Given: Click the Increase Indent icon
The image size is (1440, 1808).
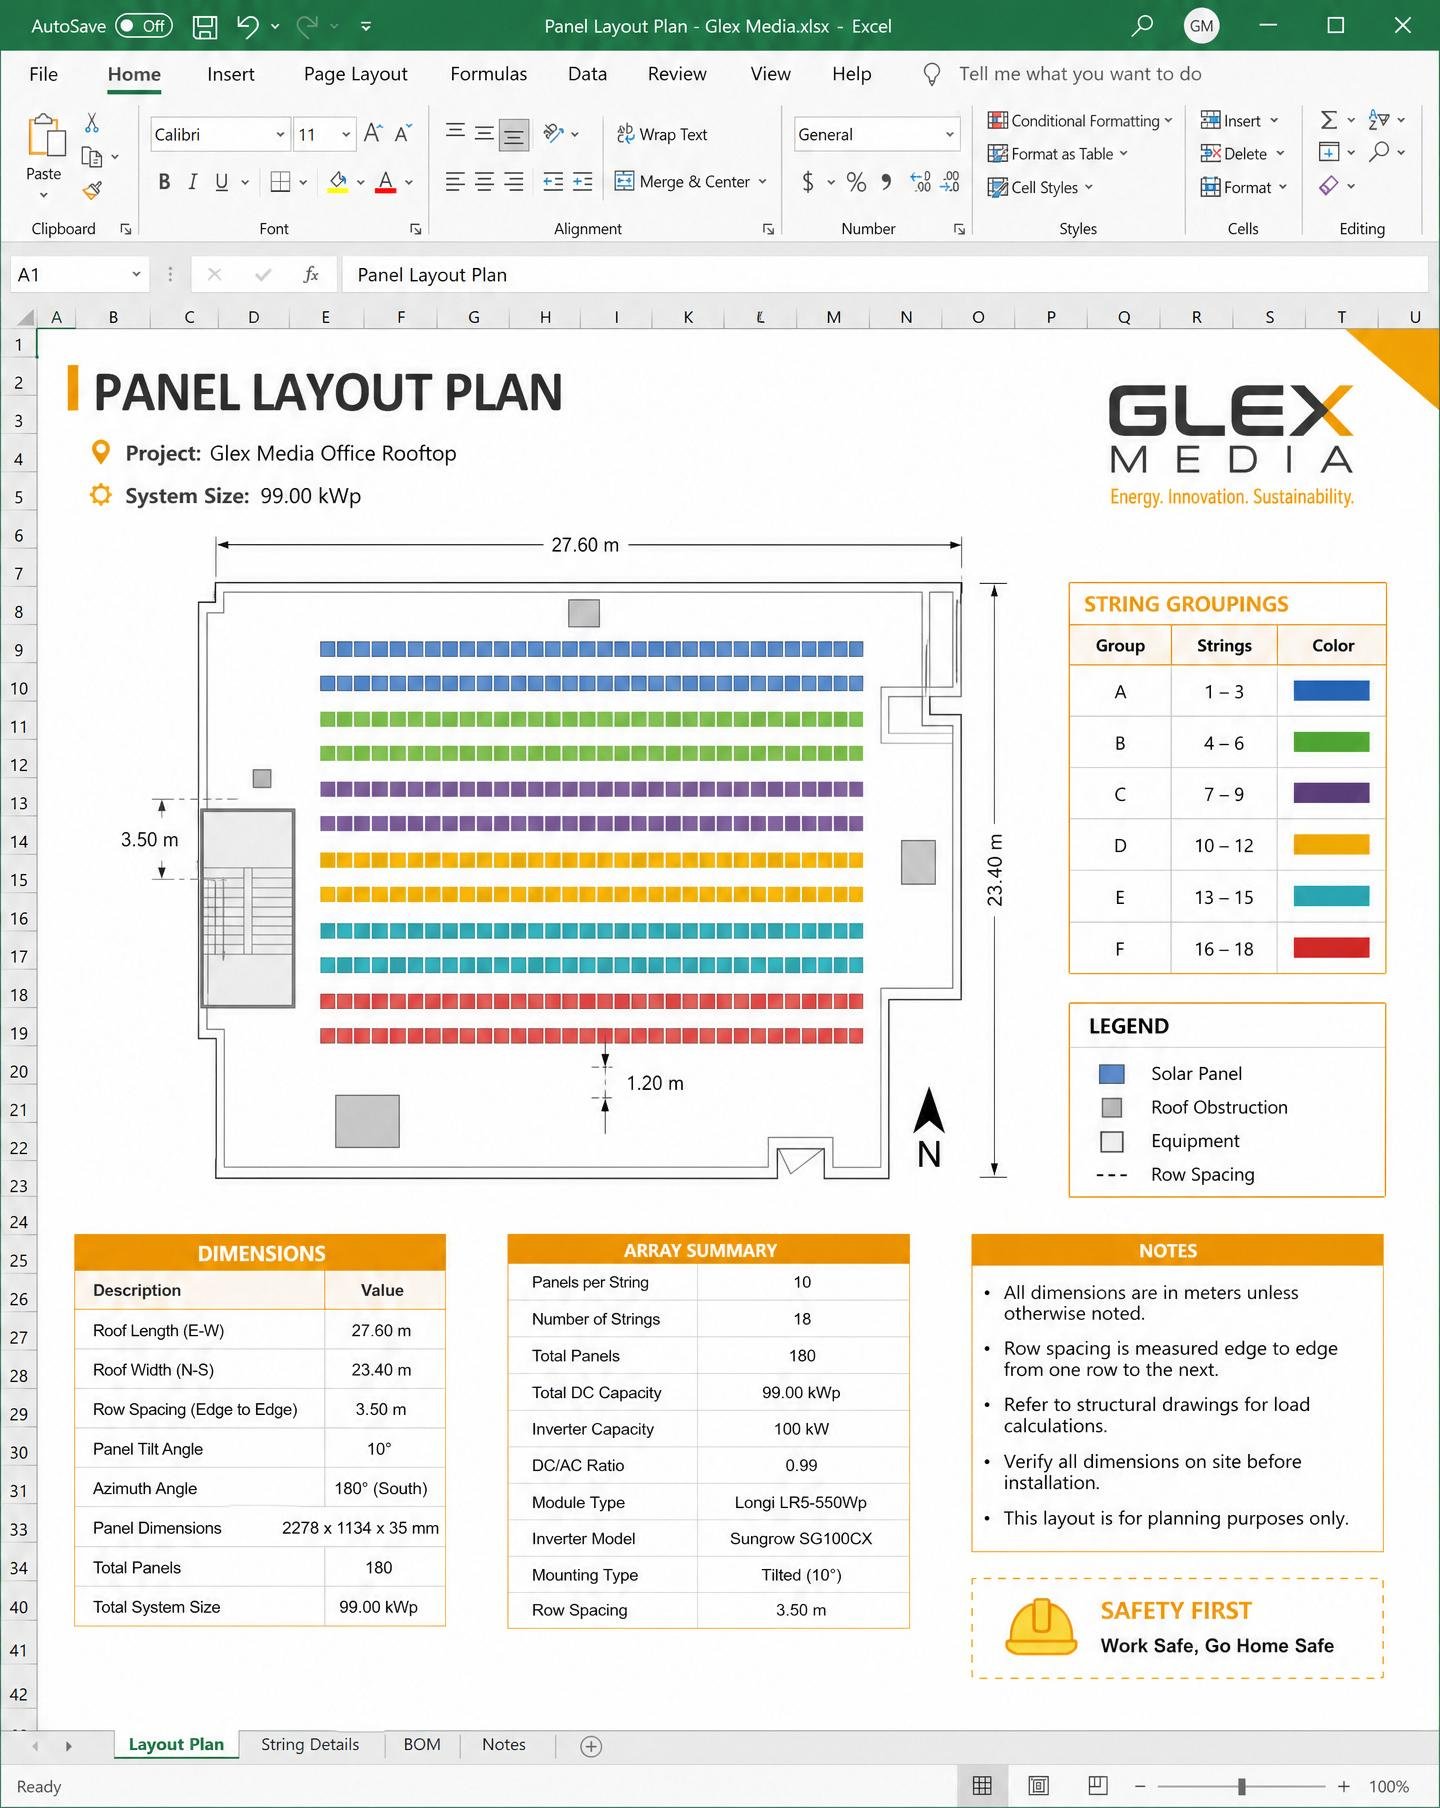Looking at the screenshot, I should [583, 182].
